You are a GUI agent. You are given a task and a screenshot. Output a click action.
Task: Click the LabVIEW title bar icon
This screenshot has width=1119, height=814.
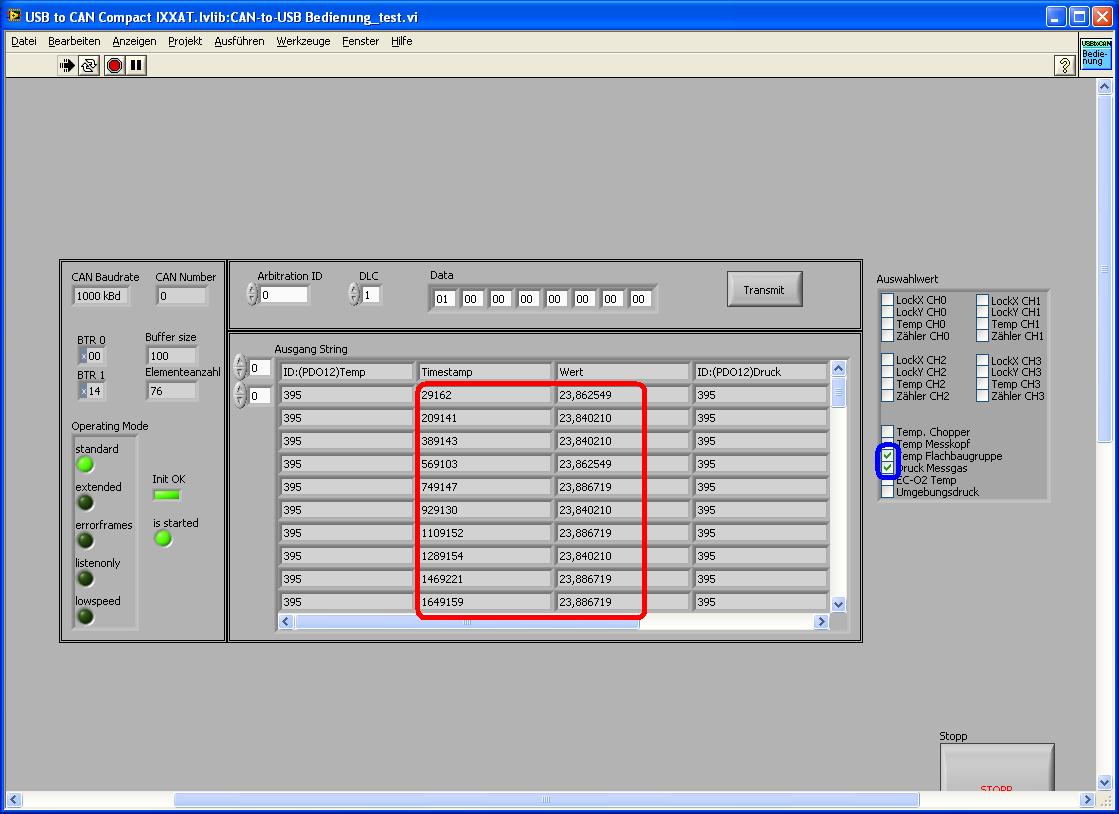click(x=14, y=16)
